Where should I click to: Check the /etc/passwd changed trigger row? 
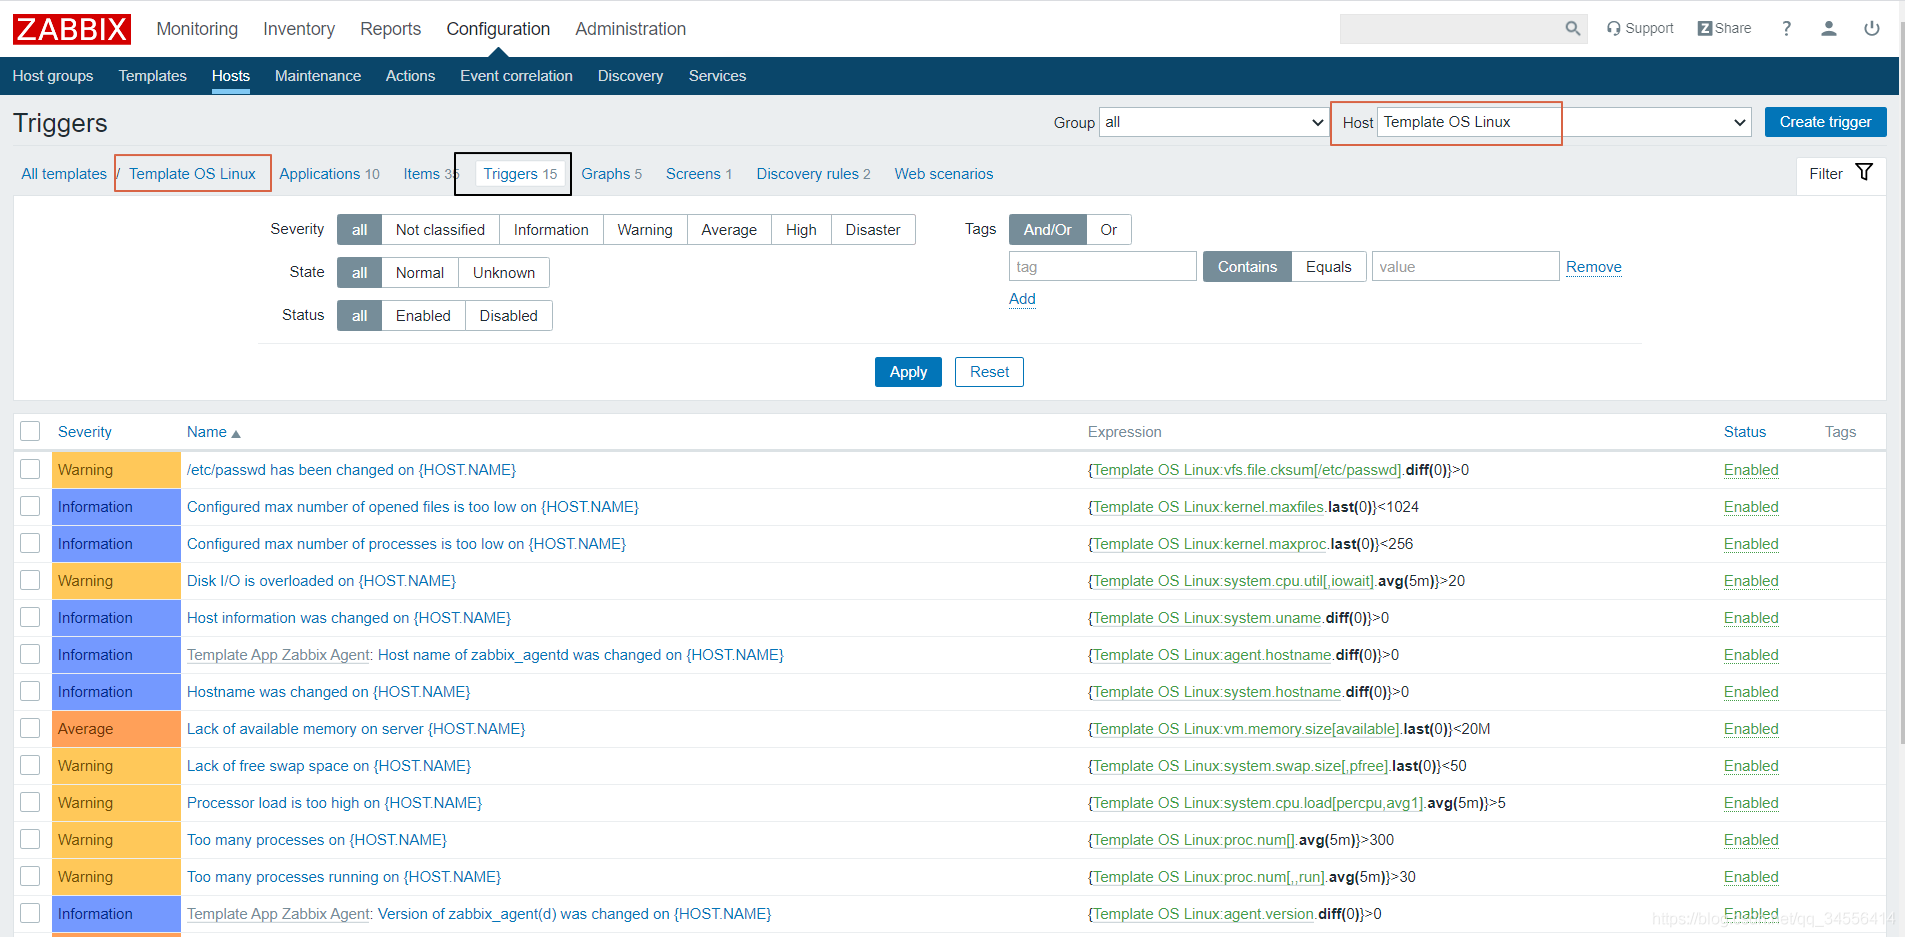coord(30,469)
